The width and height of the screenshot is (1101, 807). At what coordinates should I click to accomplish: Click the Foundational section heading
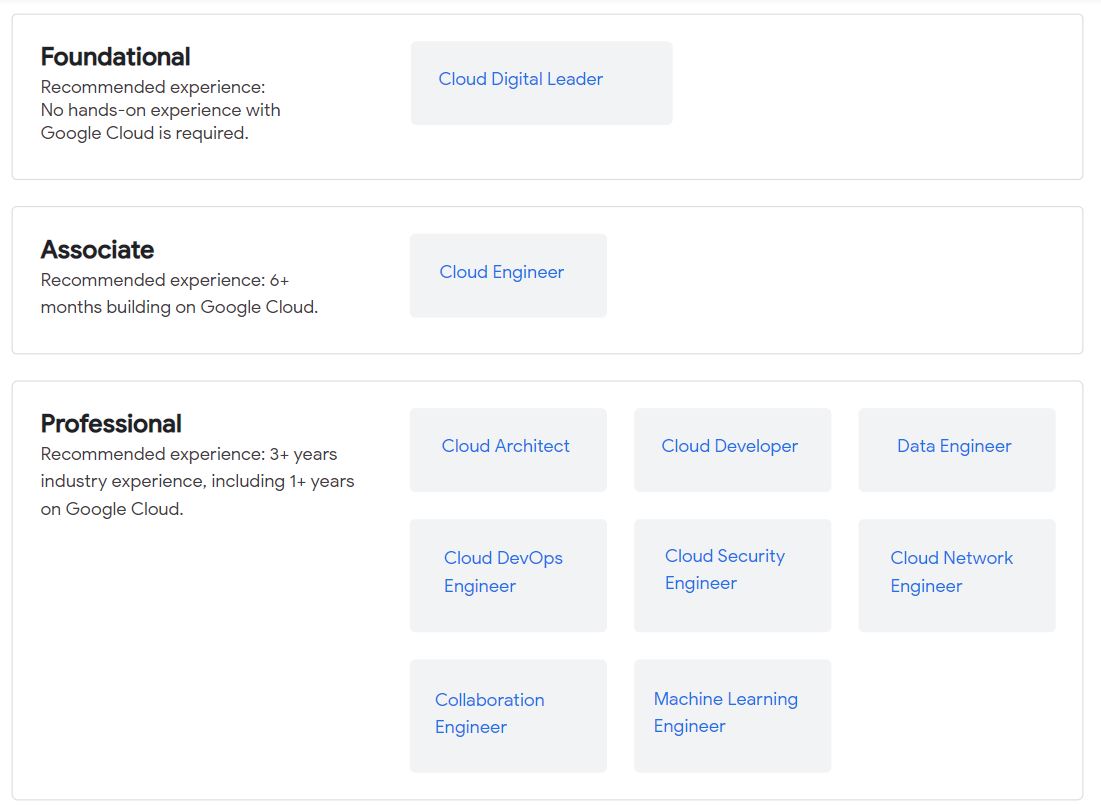(115, 57)
